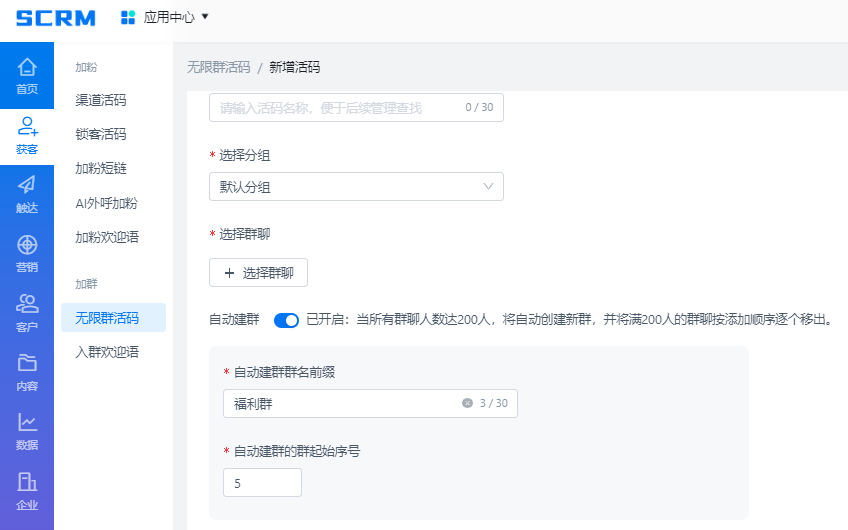Click the 群起始序号 number field
The width and height of the screenshot is (848, 530).
262,483
